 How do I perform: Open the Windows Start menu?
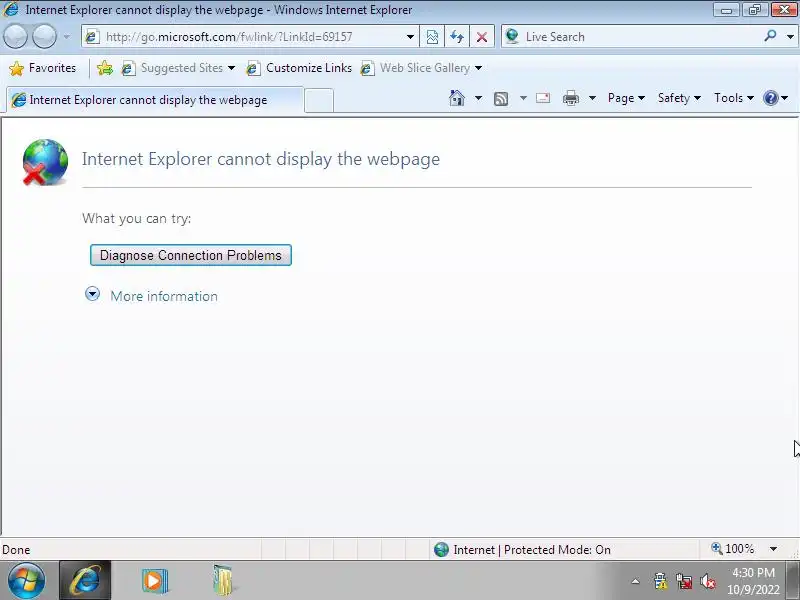coord(27,580)
